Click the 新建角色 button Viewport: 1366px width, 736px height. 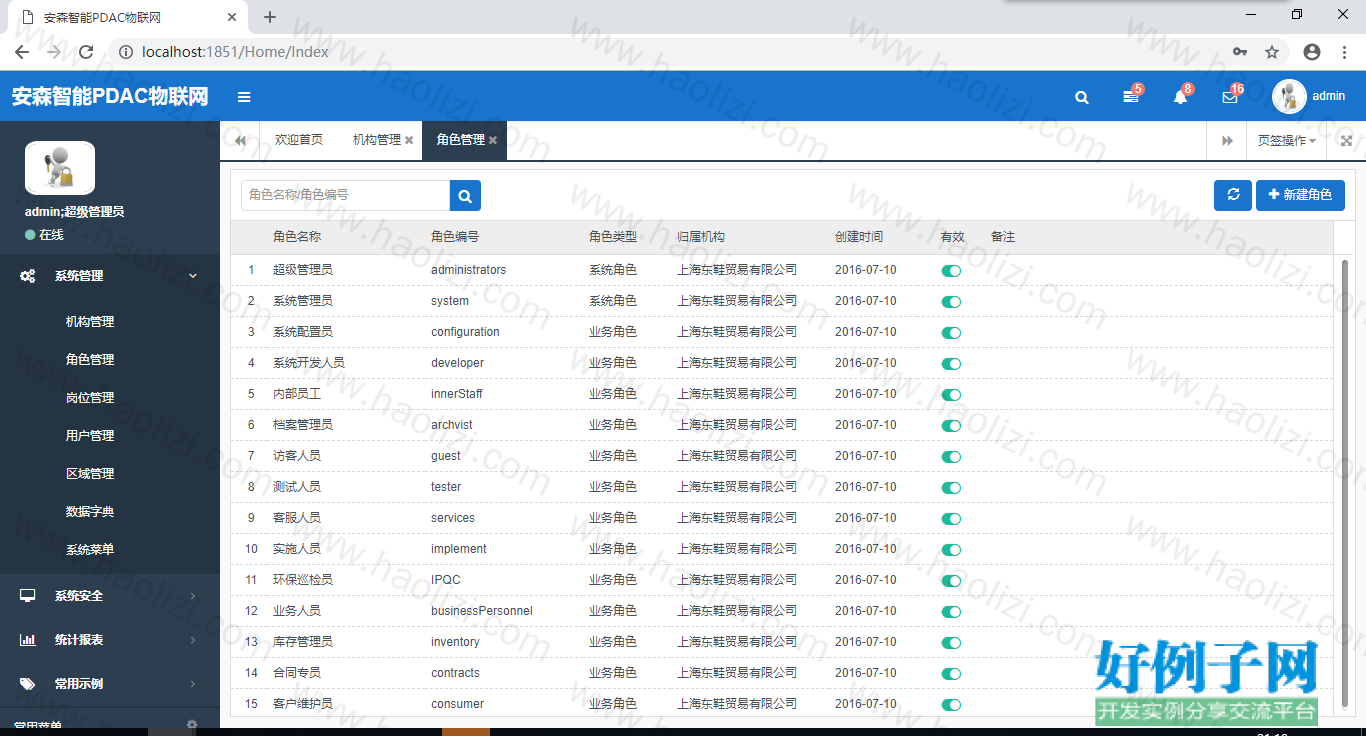[1300, 195]
